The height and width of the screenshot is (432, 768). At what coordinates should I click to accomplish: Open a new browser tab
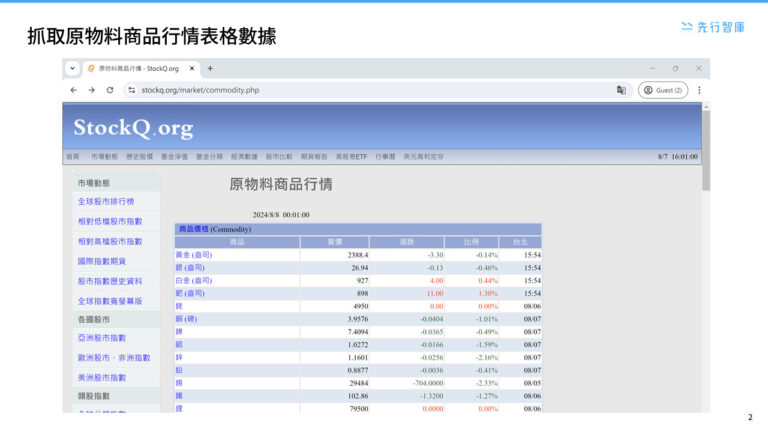(210, 68)
